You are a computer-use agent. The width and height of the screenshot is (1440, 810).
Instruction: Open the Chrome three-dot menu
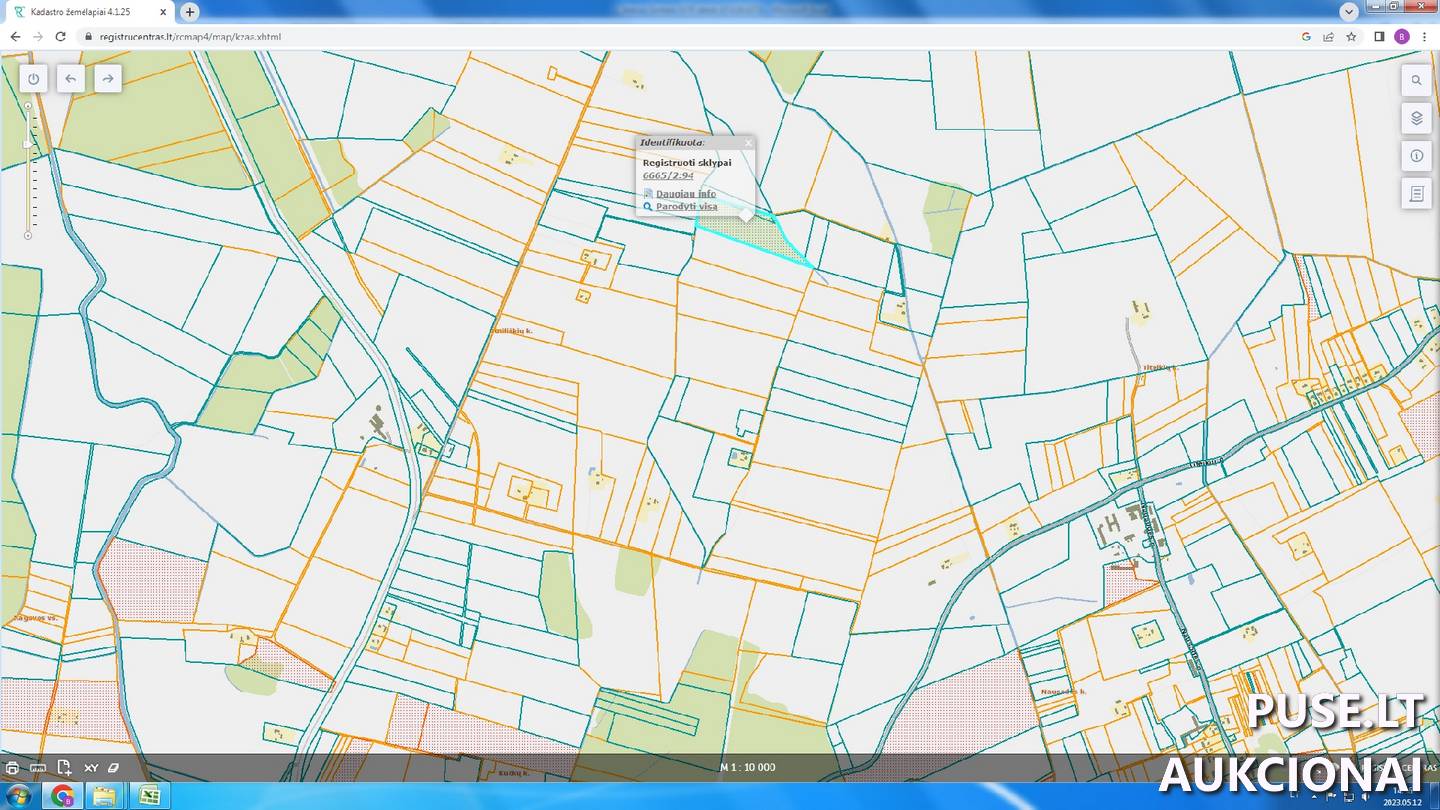pos(1424,36)
